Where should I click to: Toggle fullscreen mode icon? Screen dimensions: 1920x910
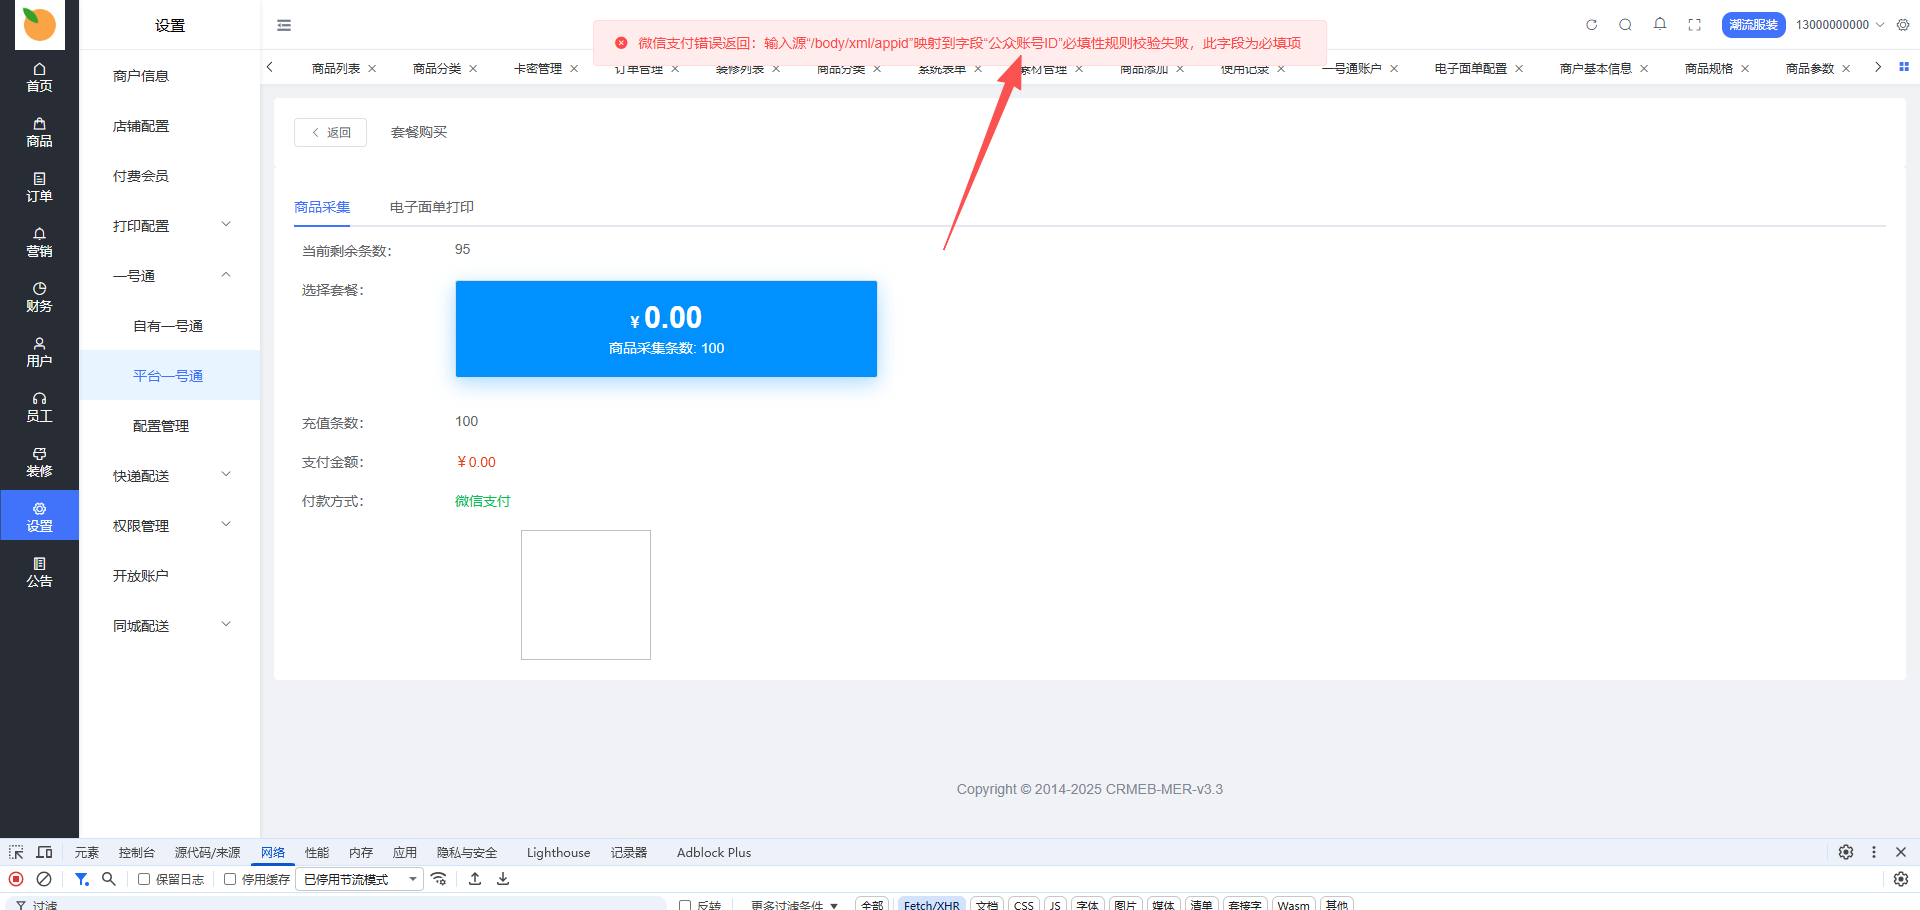tap(1694, 25)
